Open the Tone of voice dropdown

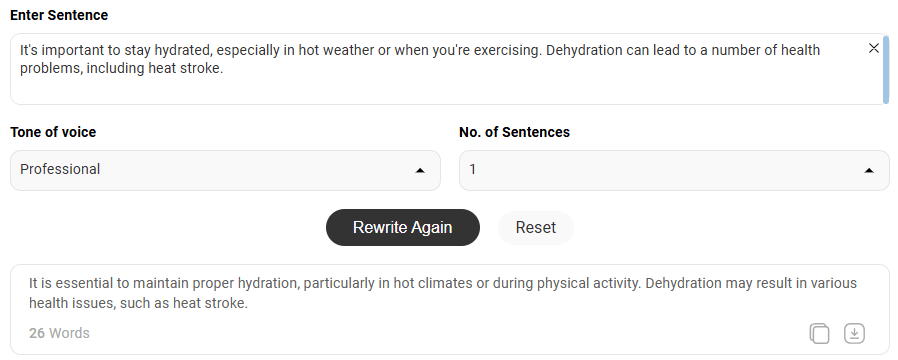pos(225,170)
